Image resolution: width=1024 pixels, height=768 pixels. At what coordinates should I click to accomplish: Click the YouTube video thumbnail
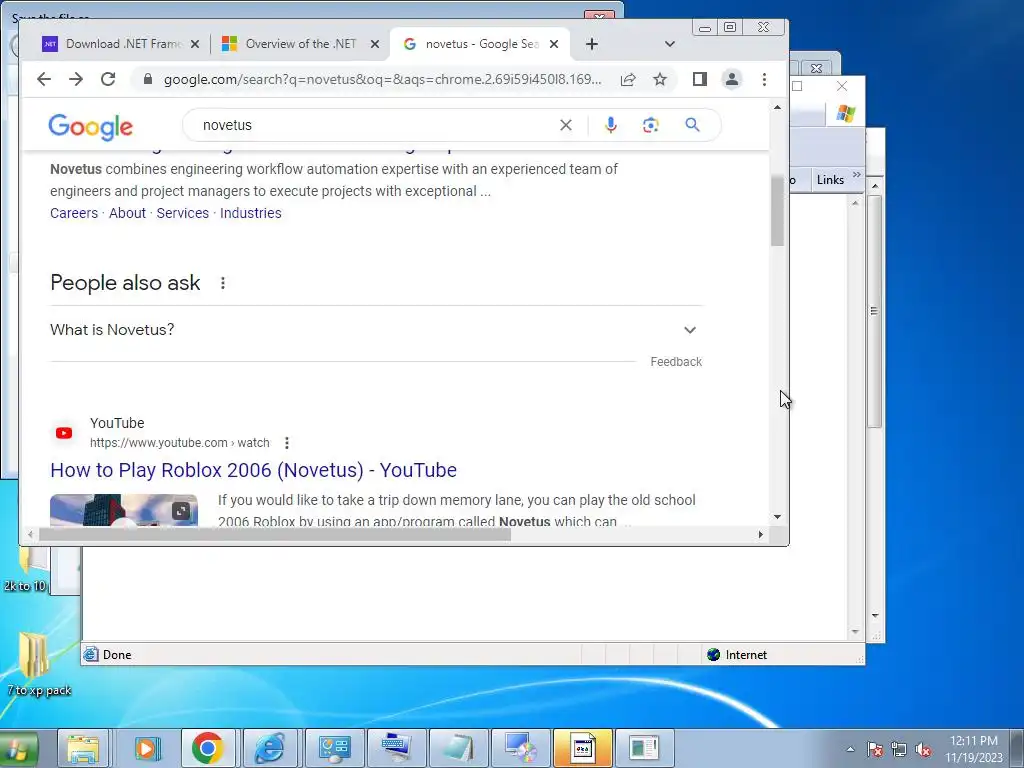124,510
